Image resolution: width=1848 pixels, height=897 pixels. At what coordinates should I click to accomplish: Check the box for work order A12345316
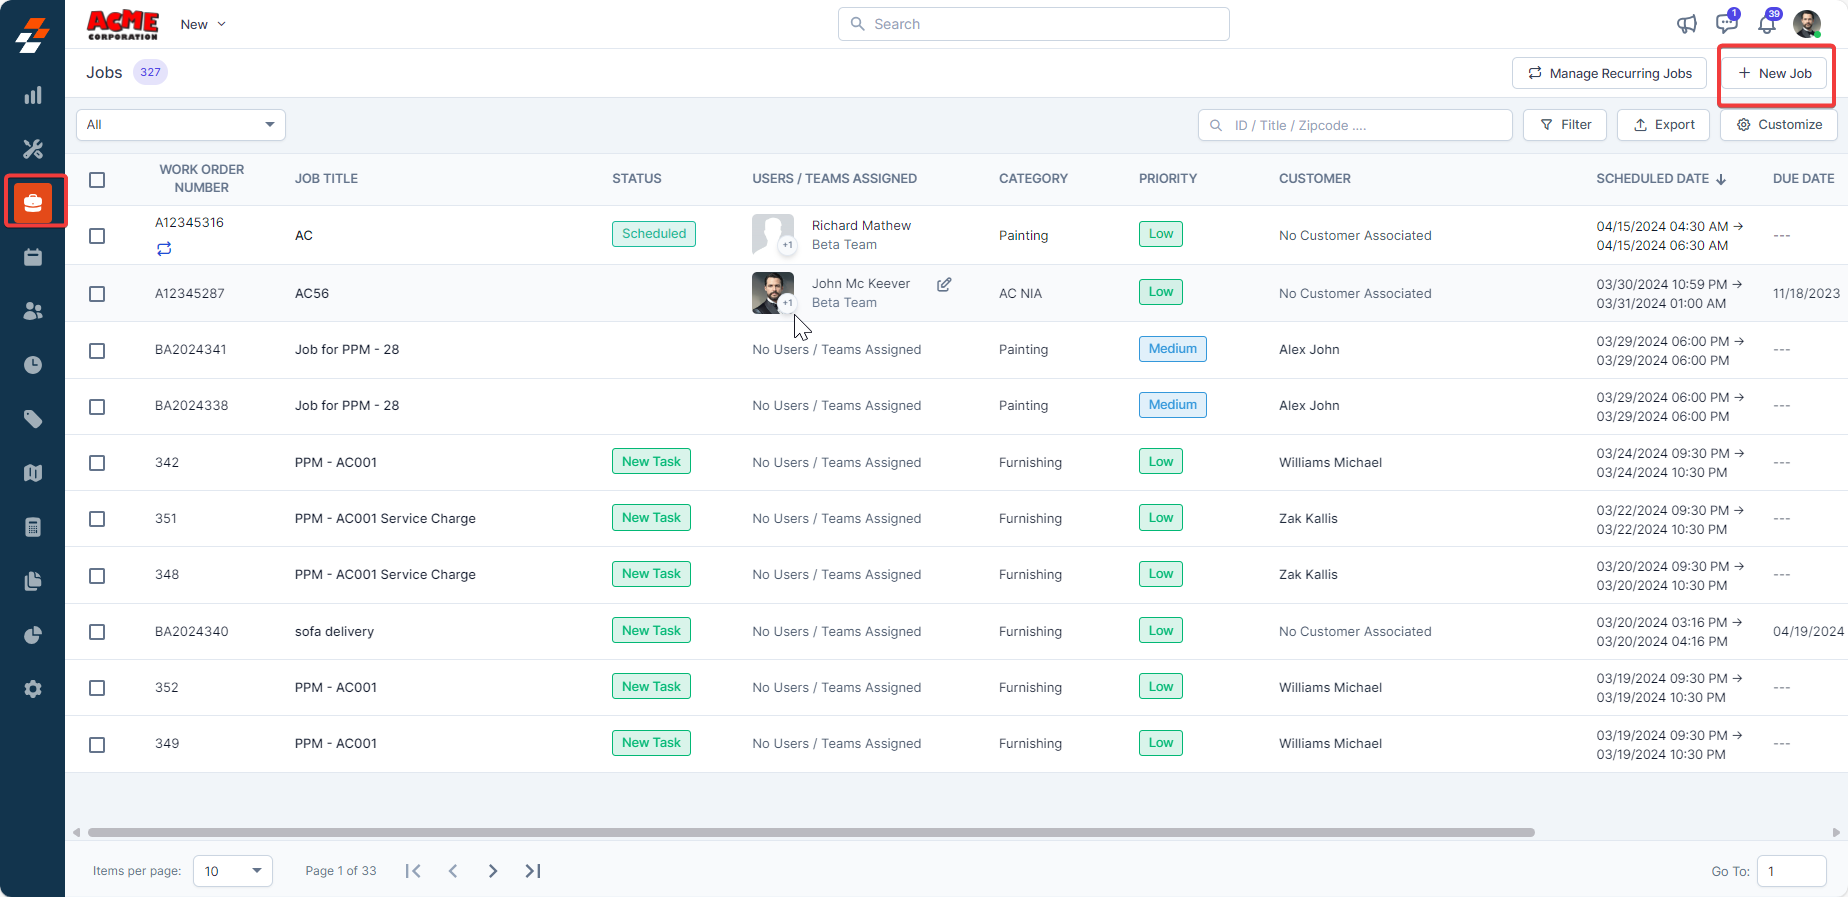(x=97, y=236)
